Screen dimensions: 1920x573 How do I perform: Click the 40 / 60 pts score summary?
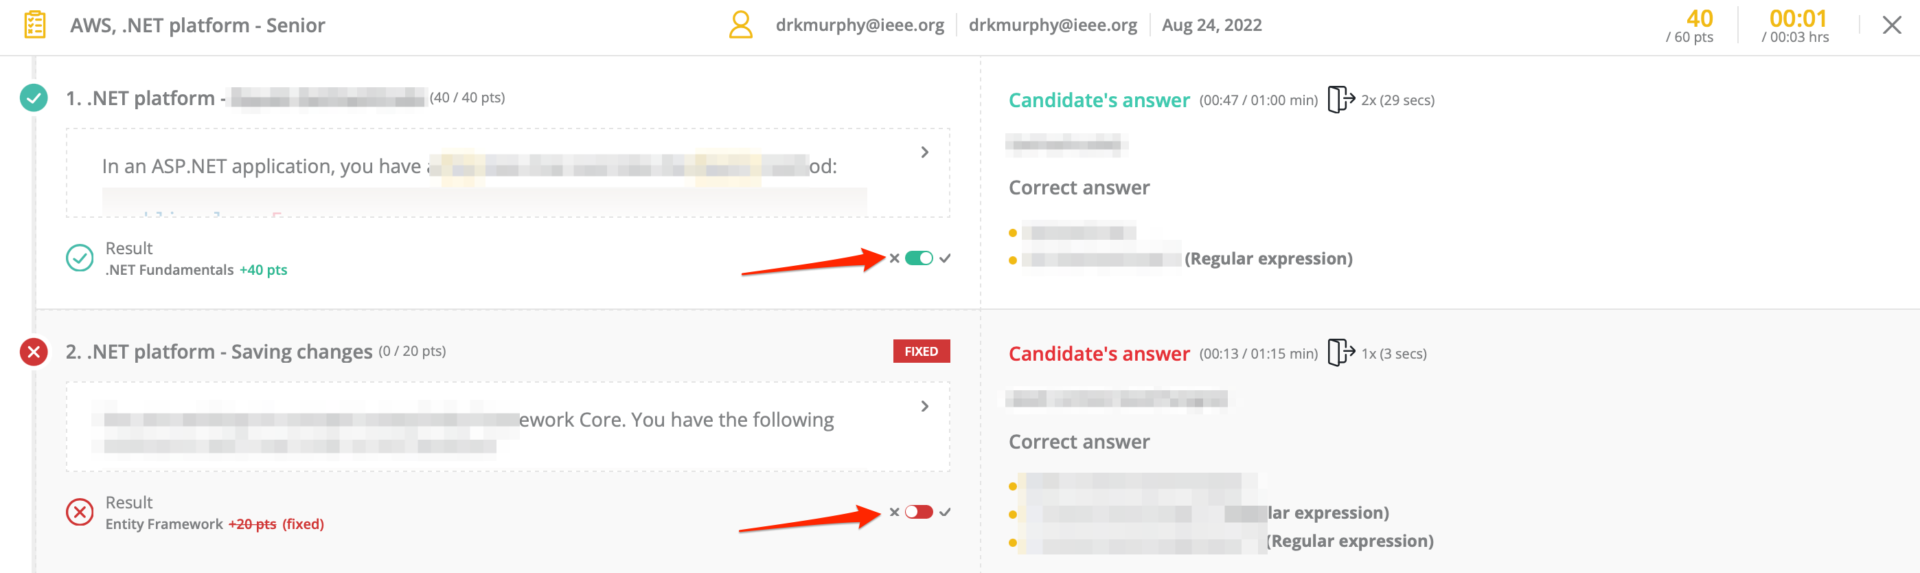point(1692,26)
